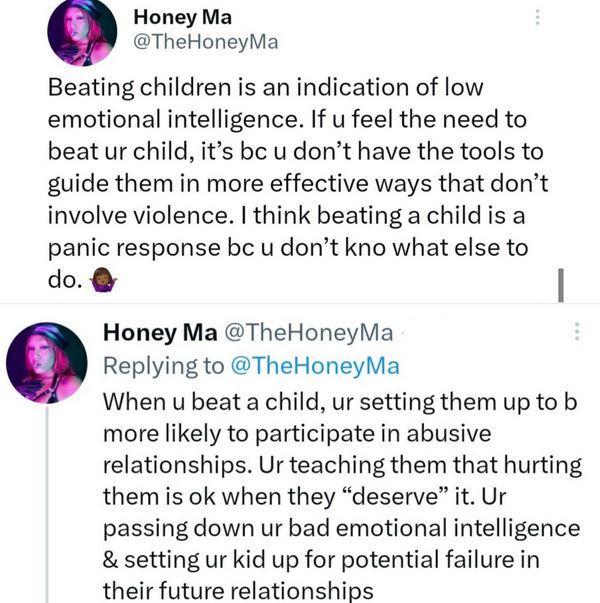Screen dimensions: 600x603
Task: Open the reply tweet's three-dot options menu
Action: click(x=577, y=332)
